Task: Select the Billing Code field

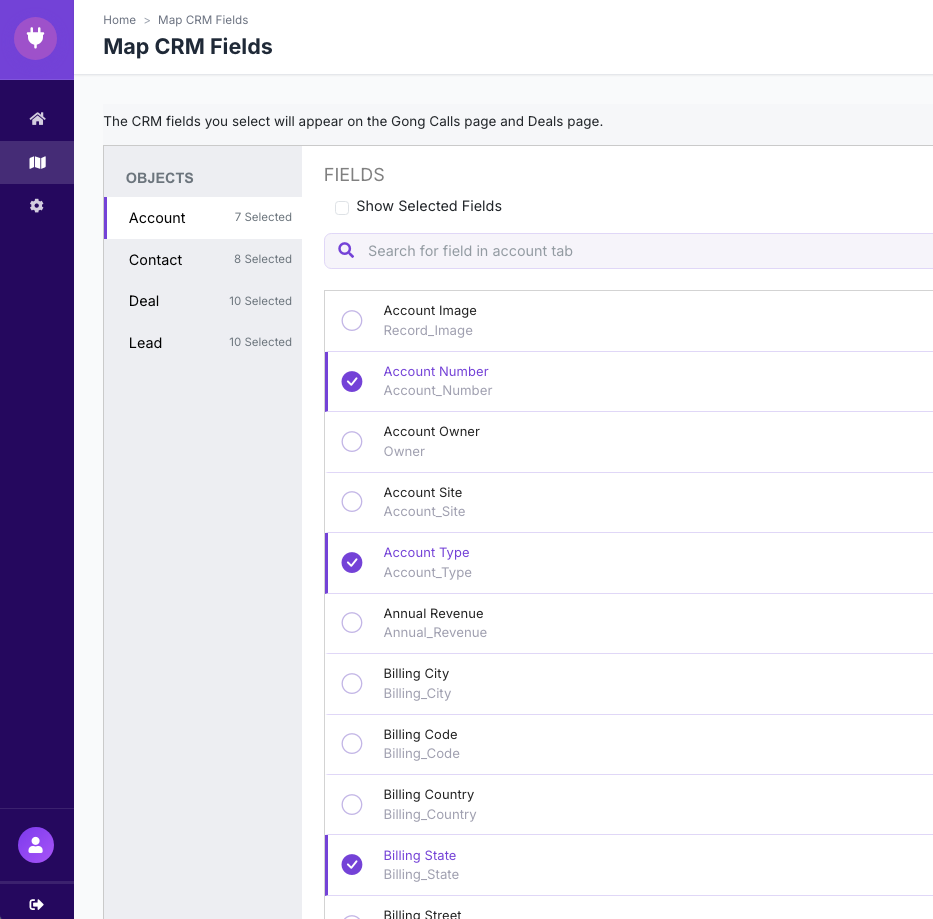Action: [x=352, y=743]
